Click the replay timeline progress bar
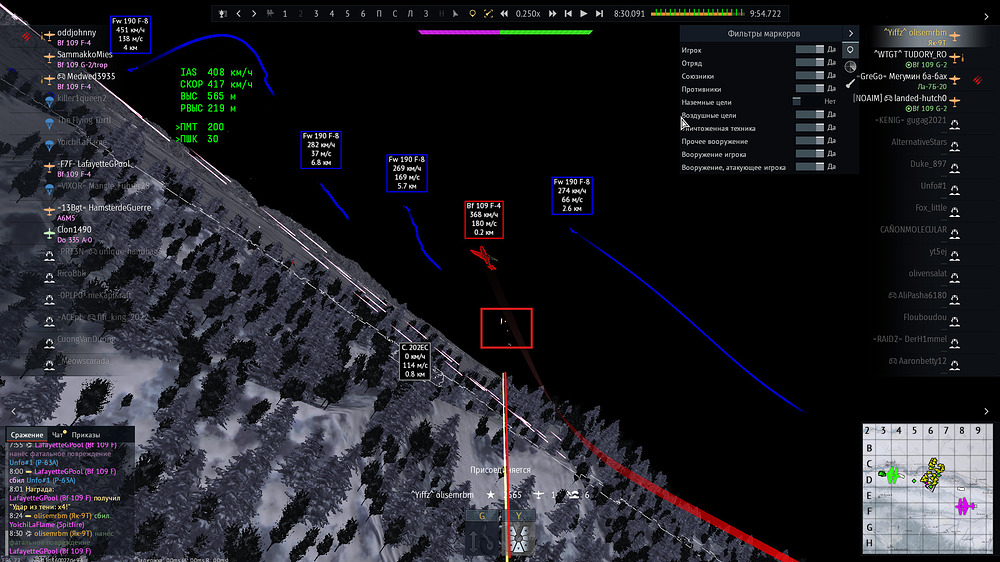 point(698,13)
